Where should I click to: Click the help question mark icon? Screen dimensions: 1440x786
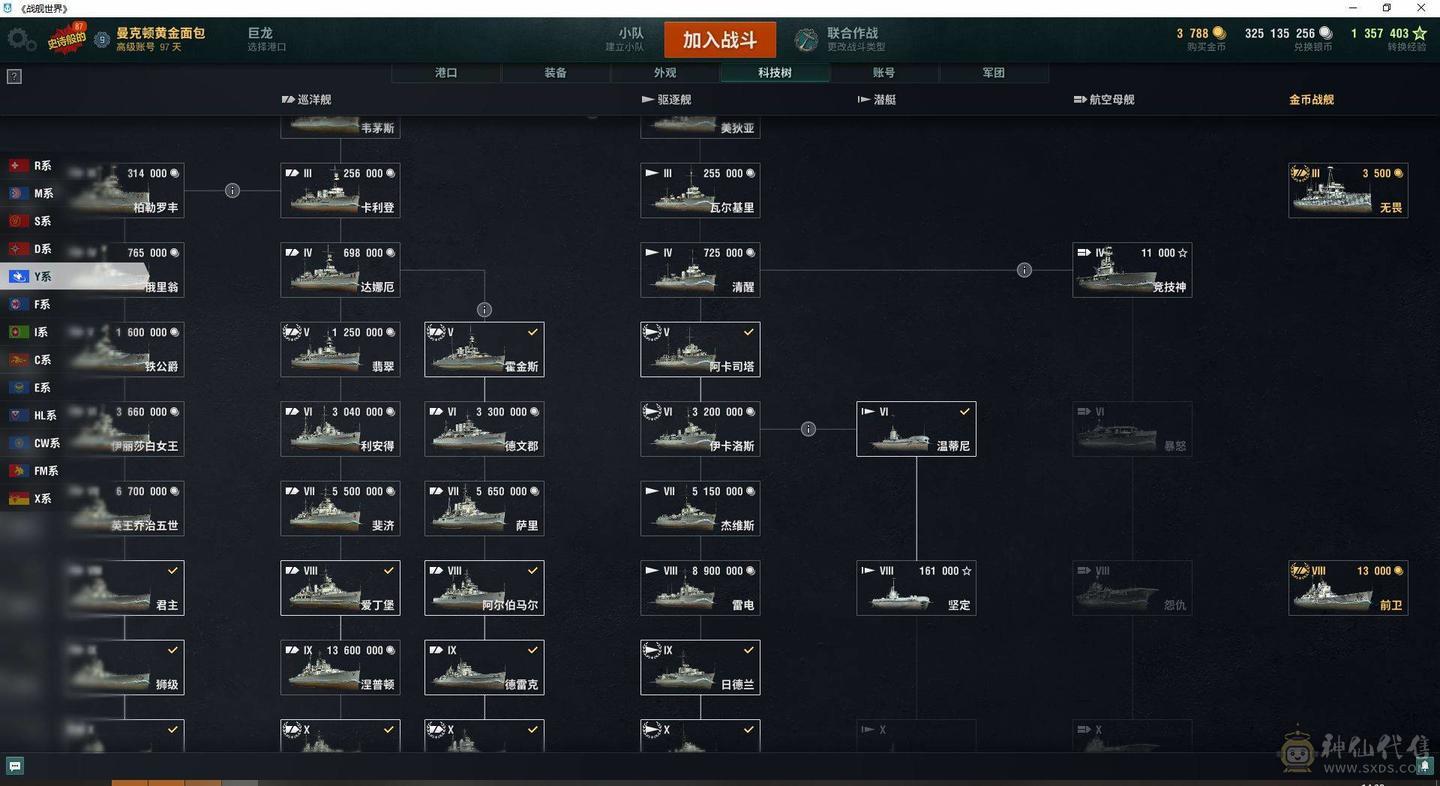coord(14,76)
